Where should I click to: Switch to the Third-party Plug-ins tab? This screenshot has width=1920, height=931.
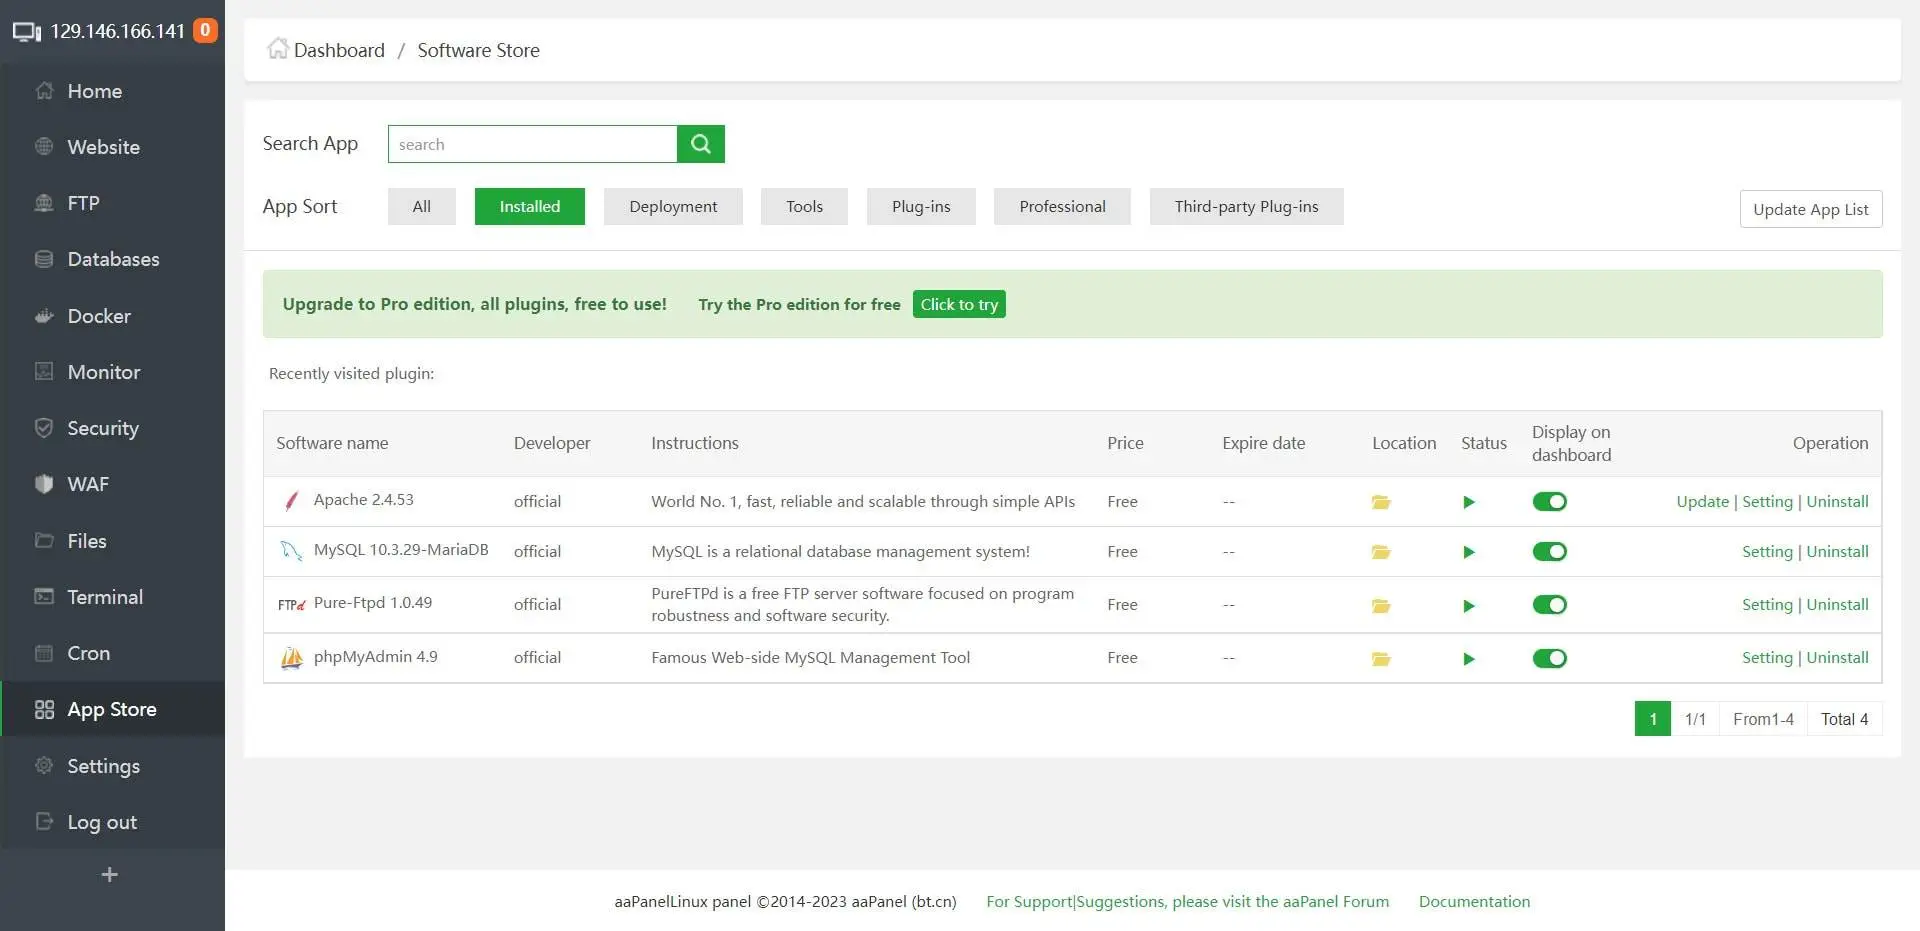[x=1246, y=206]
